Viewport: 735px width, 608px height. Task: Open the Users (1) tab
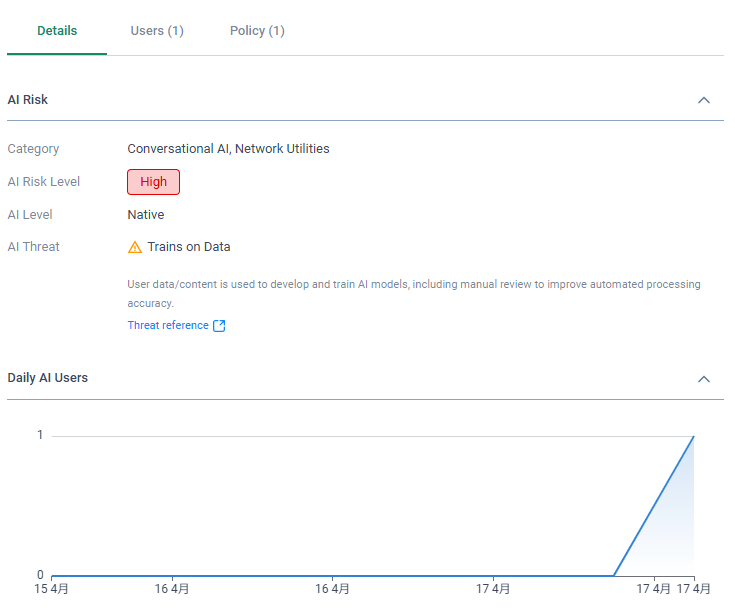[x=157, y=31]
